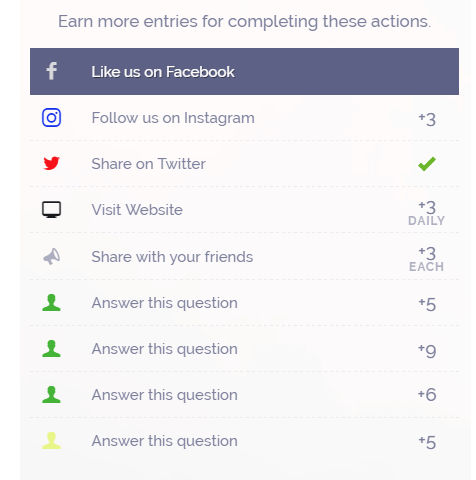Open the Share on Twitter entry
The image size is (476, 480).
[244, 164]
